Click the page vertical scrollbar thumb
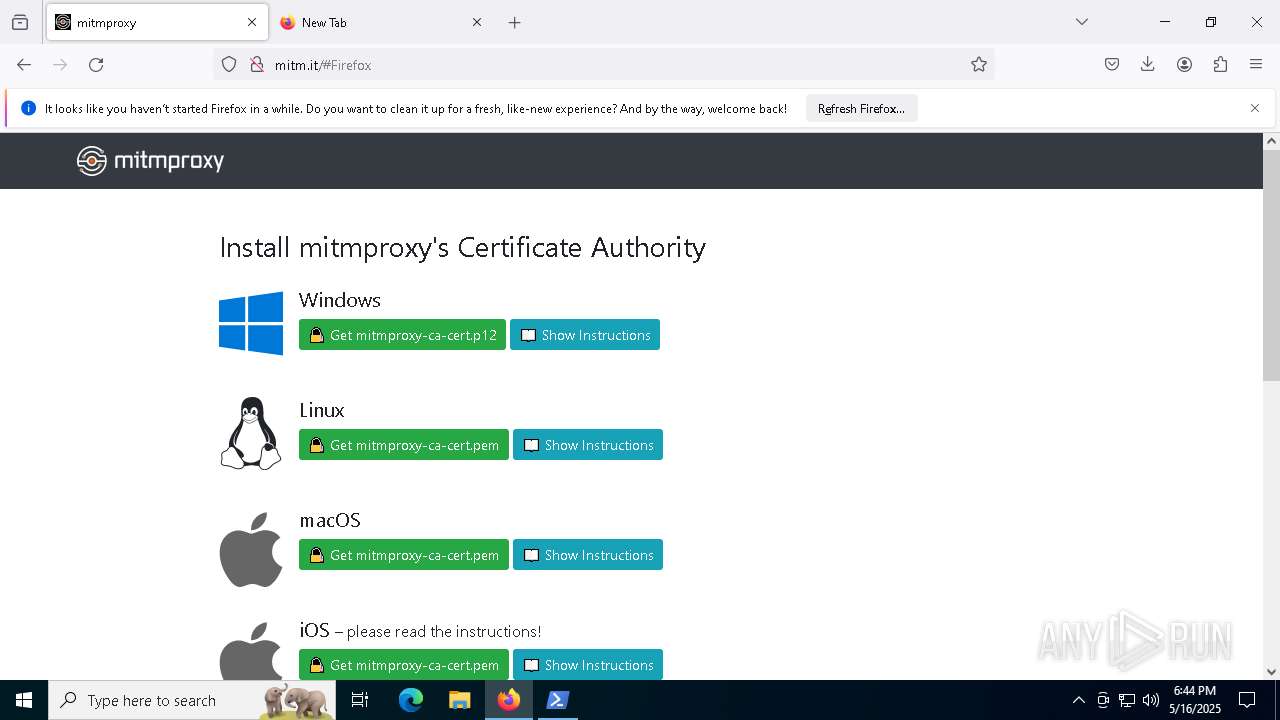 [x=1271, y=265]
